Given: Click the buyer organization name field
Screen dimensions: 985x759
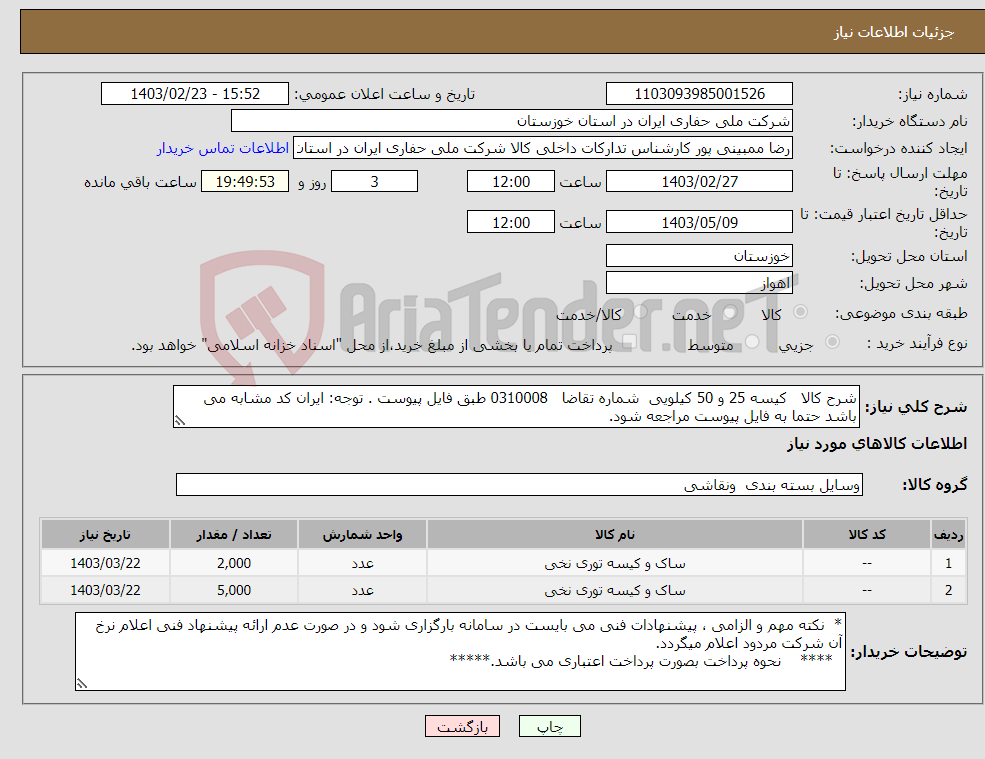Looking at the screenshot, I should 512,121.
